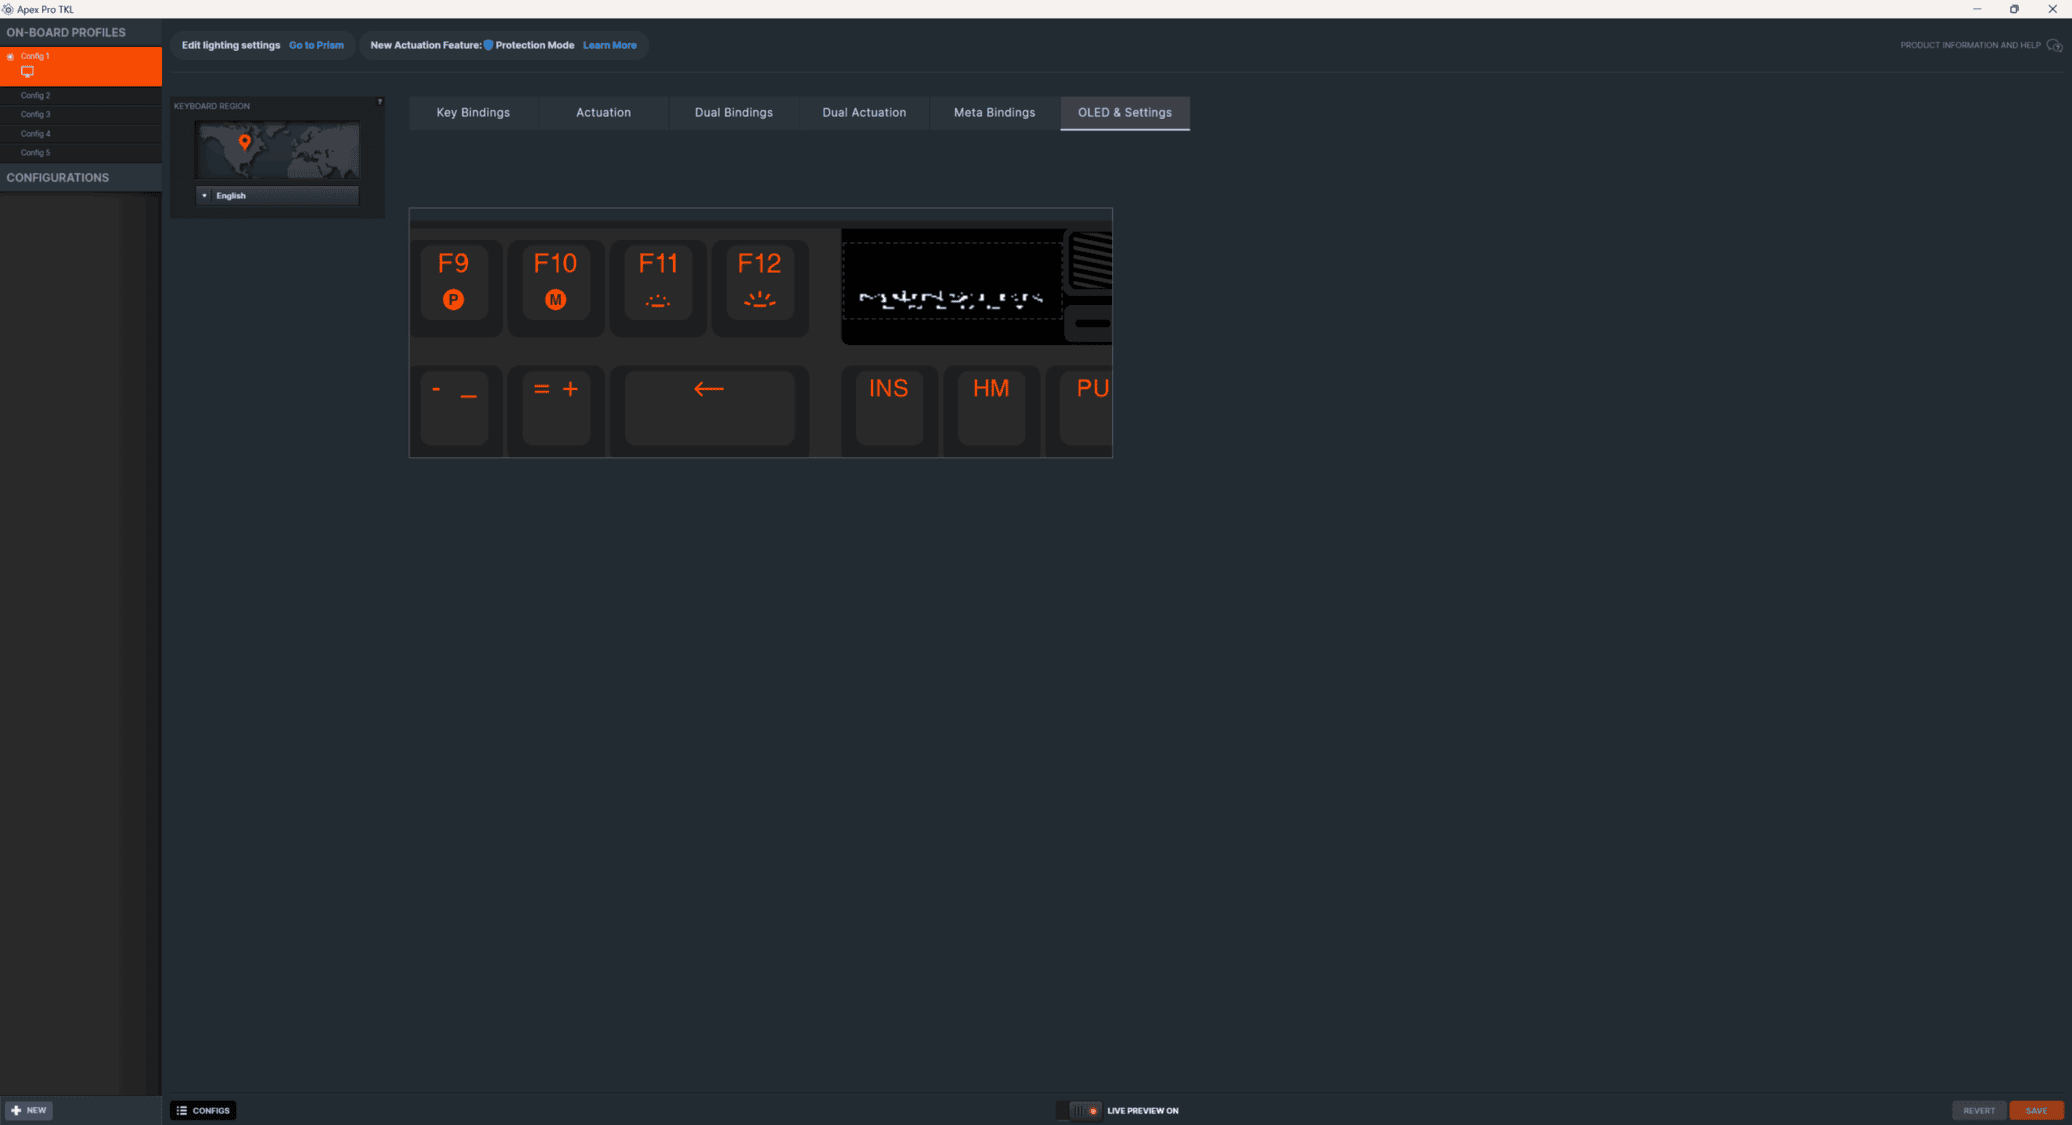Minimize the Apex Pro TKL window
This screenshot has height=1125, width=2072.
(1977, 9)
